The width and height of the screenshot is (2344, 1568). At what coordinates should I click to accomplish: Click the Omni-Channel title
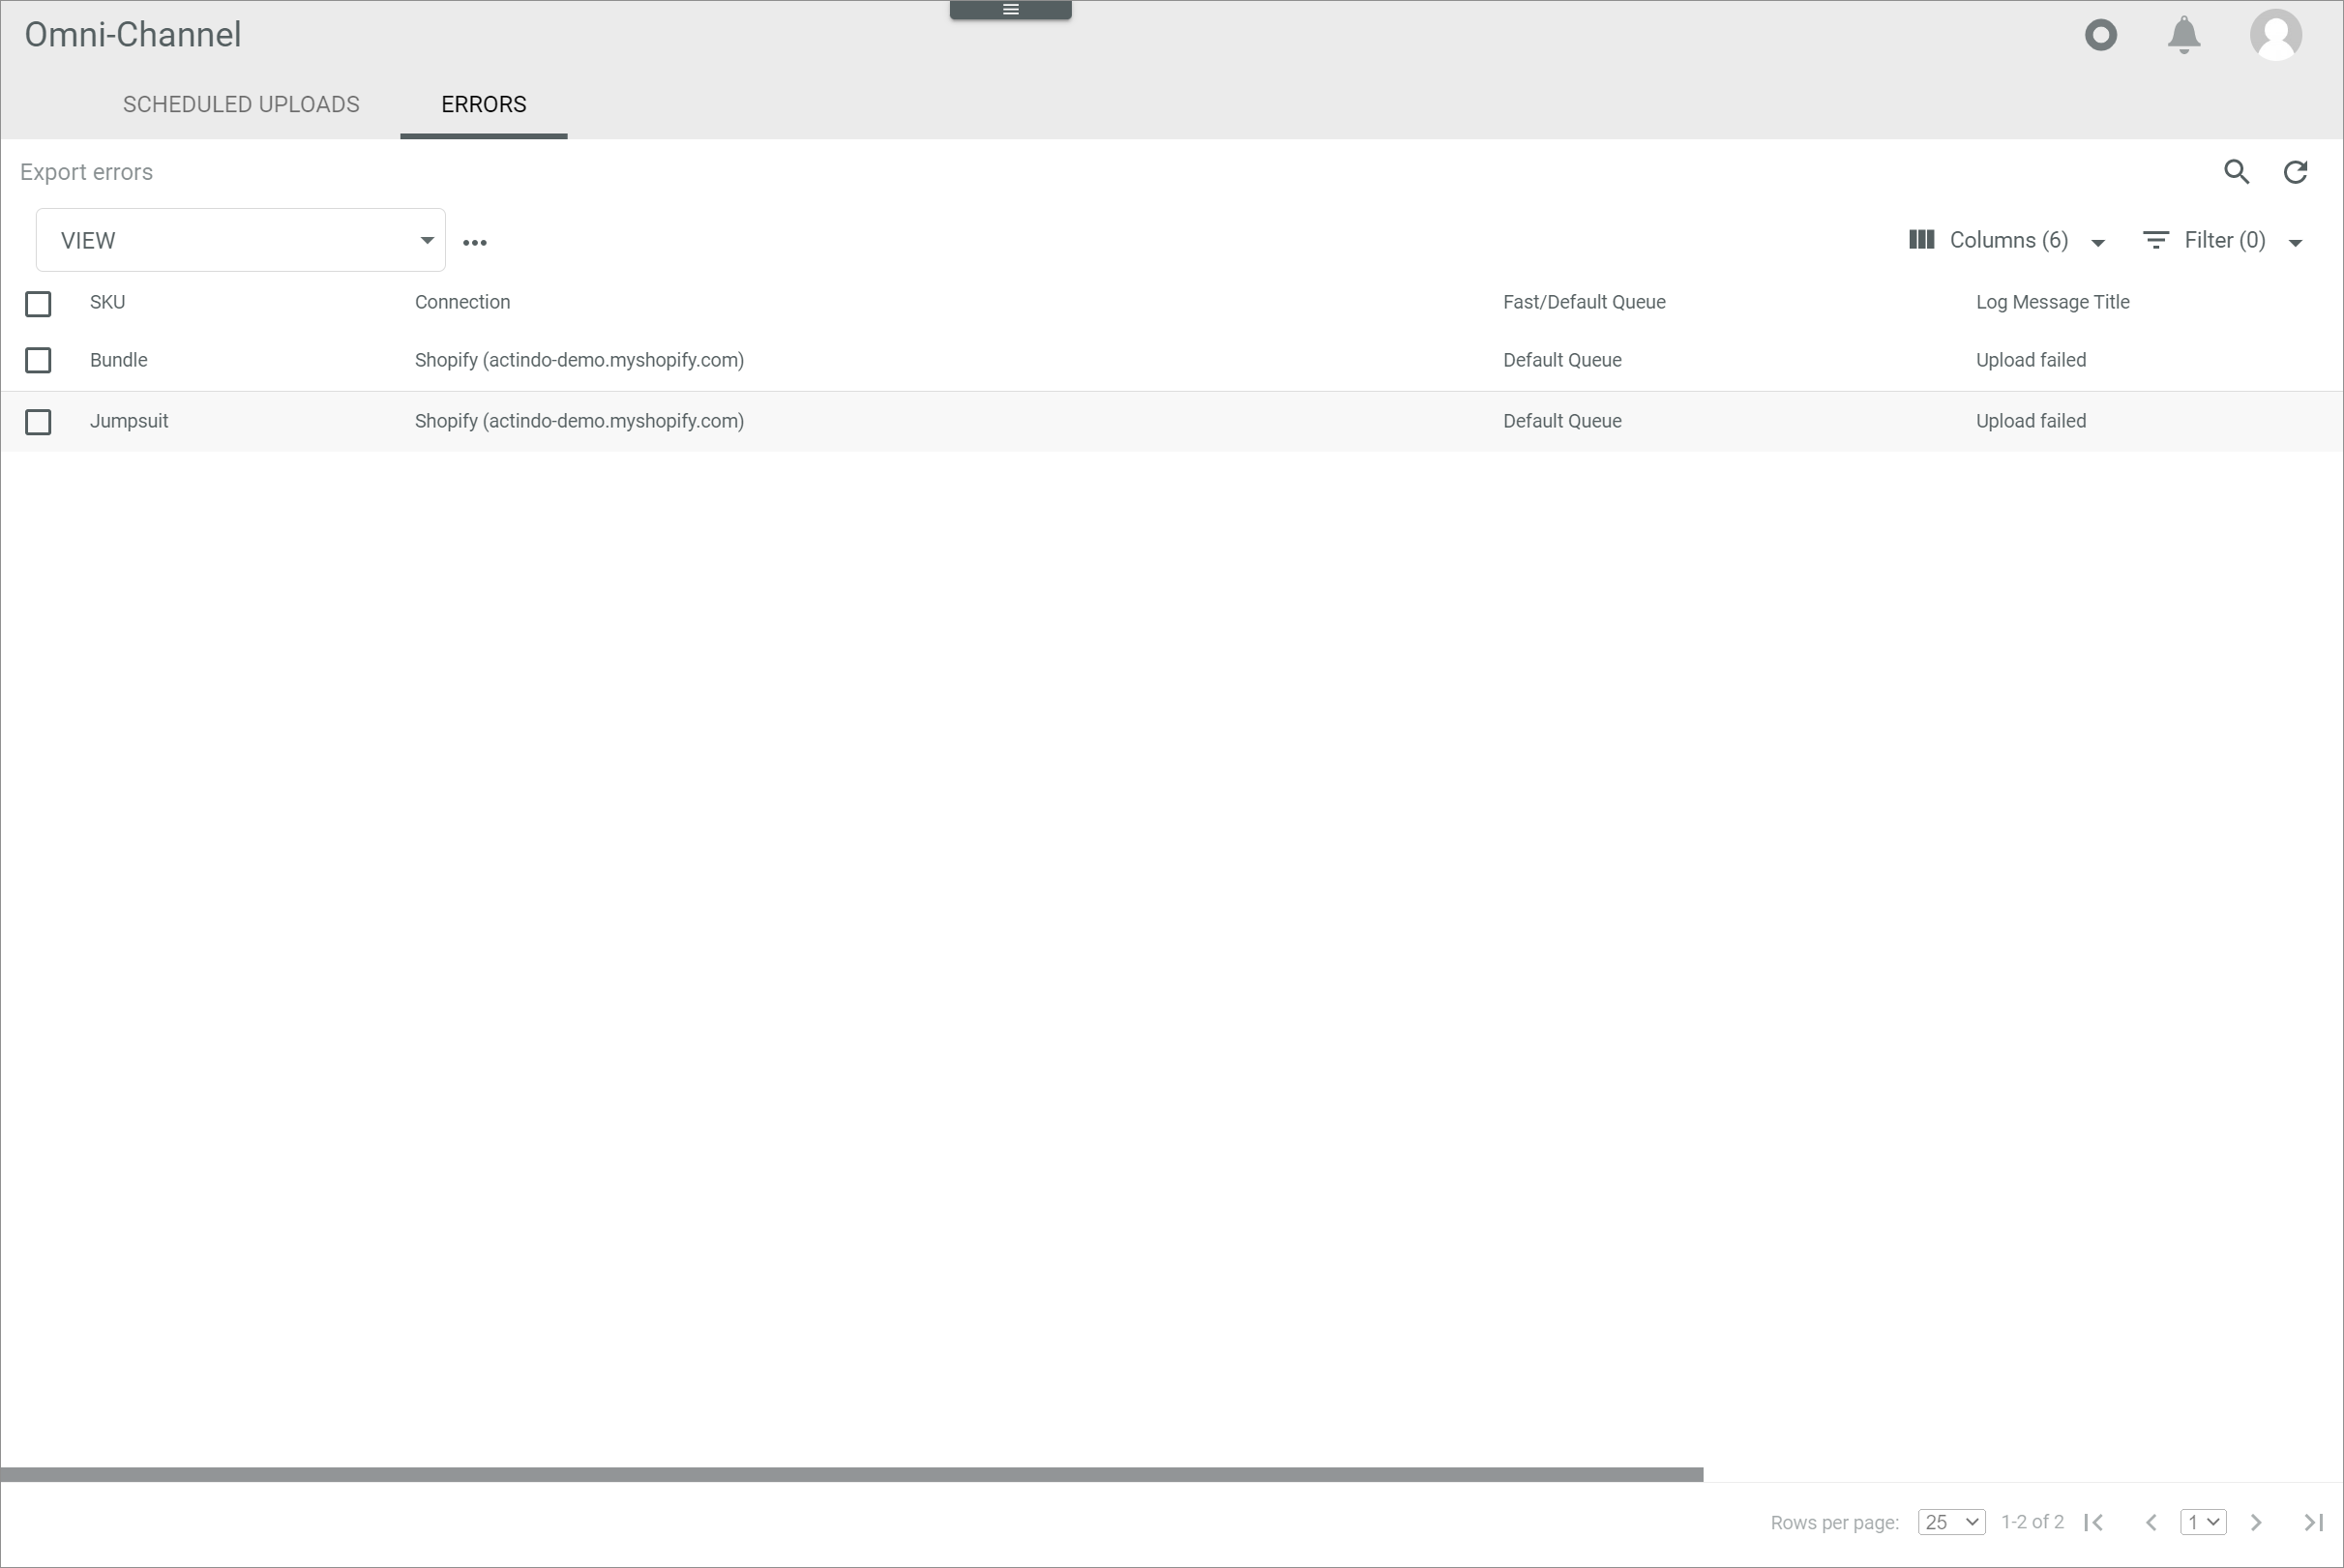[x=133, y=35]
